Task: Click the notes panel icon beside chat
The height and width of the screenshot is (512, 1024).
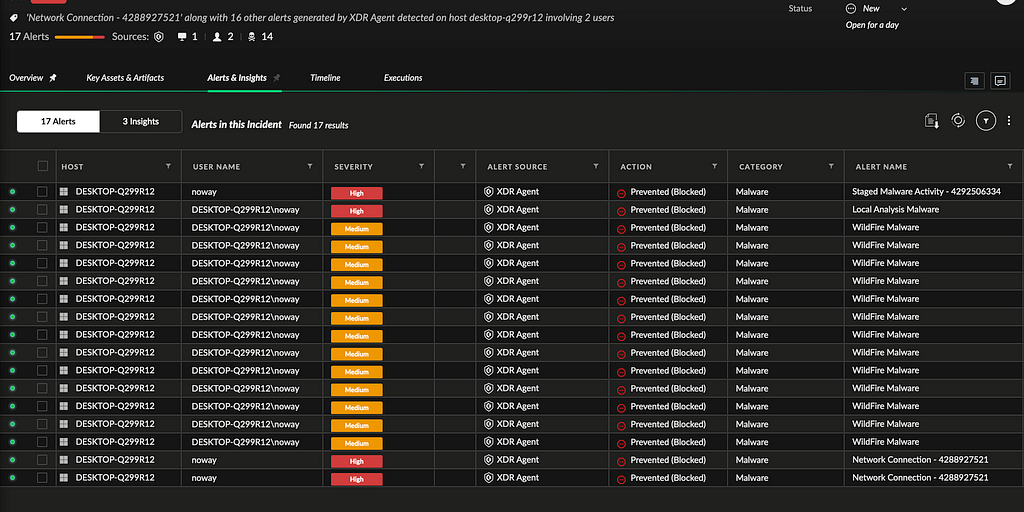Action: (x=974, y=81)
